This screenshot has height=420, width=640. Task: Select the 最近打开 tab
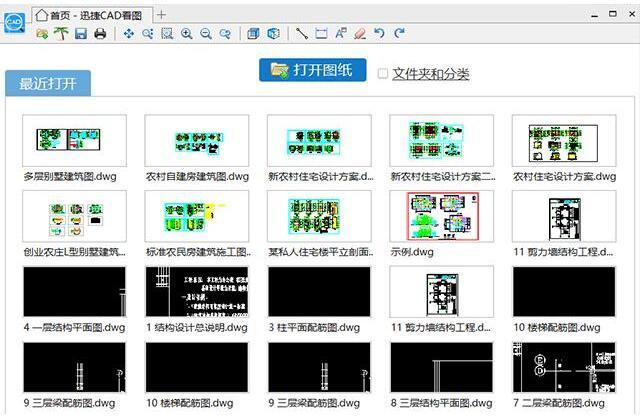click(48, 83)
